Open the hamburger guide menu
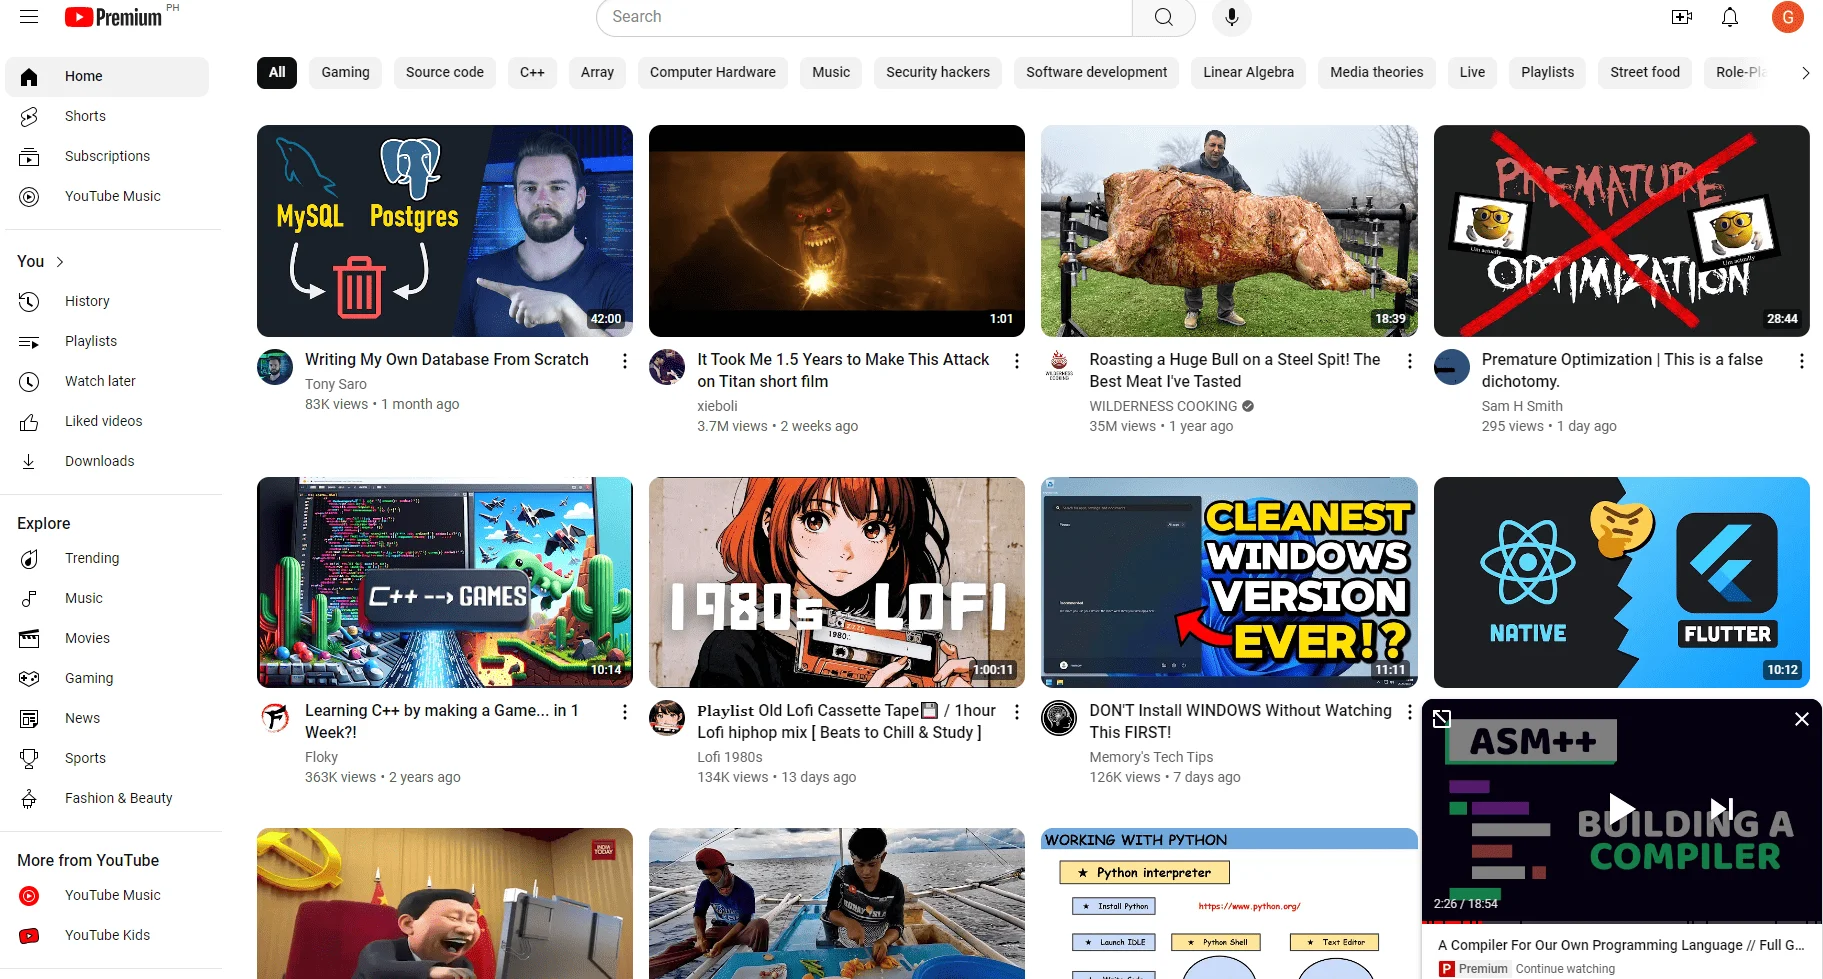This screenshot has width=1823, height=979. pos(29,17)
